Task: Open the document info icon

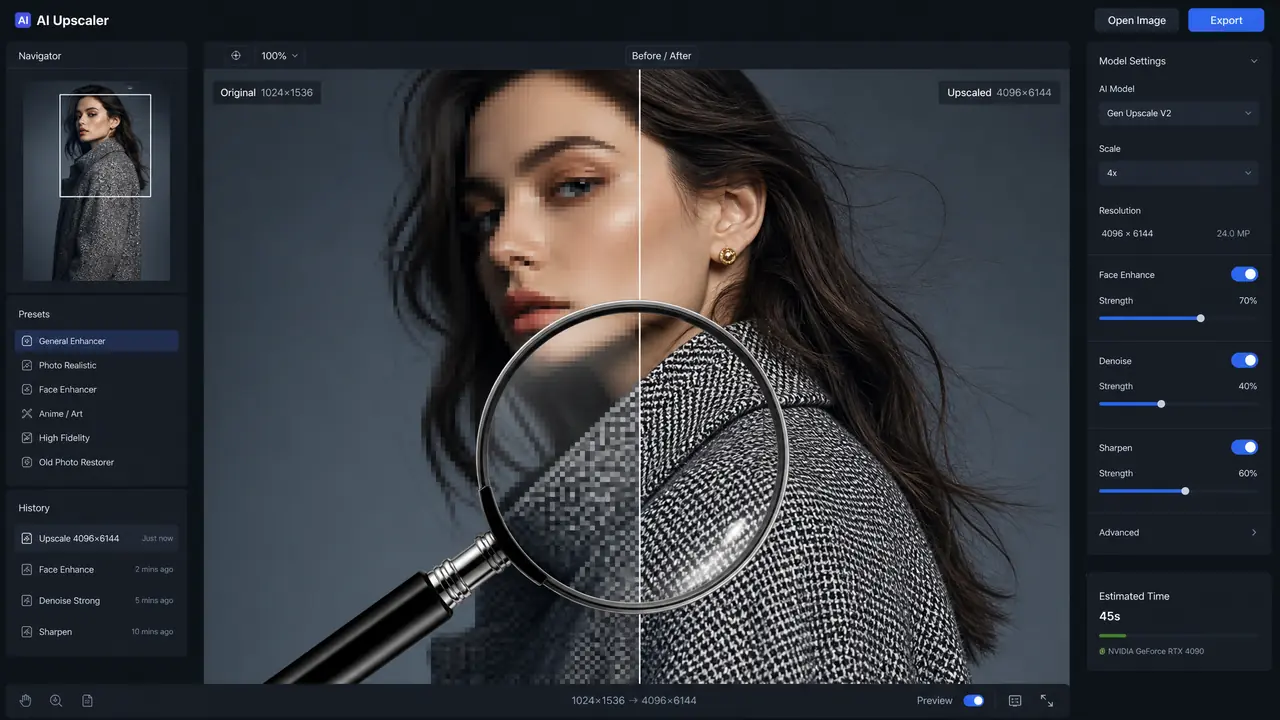Action: 87,701
